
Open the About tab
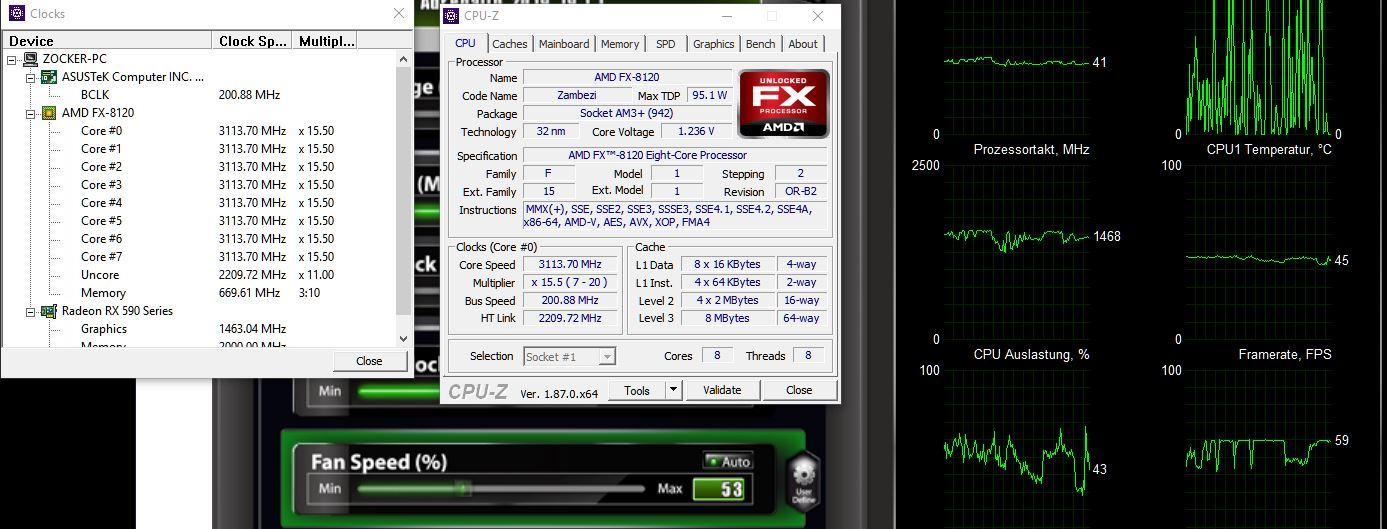click(x=803, y=44)
